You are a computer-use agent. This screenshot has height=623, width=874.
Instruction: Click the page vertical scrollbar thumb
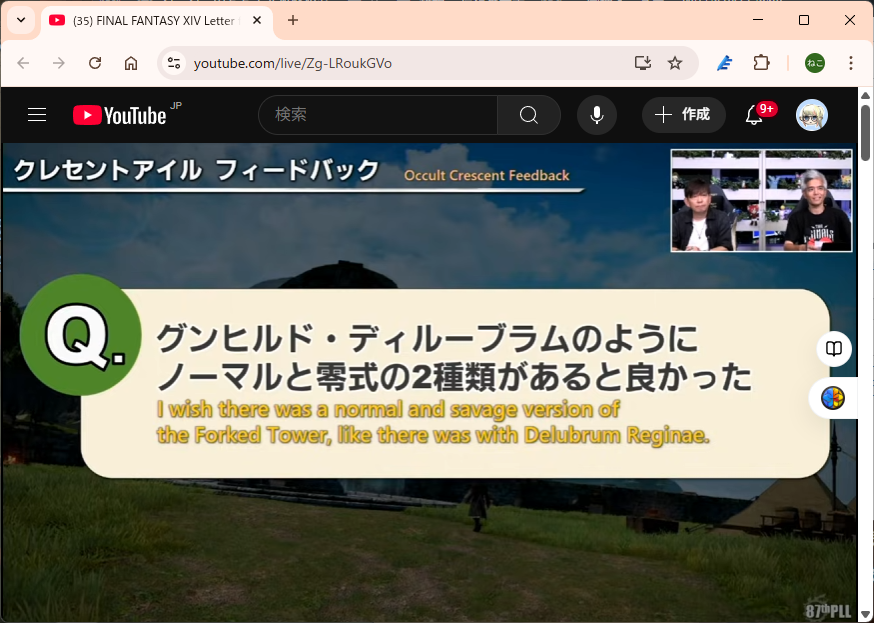tap(865, 133)
